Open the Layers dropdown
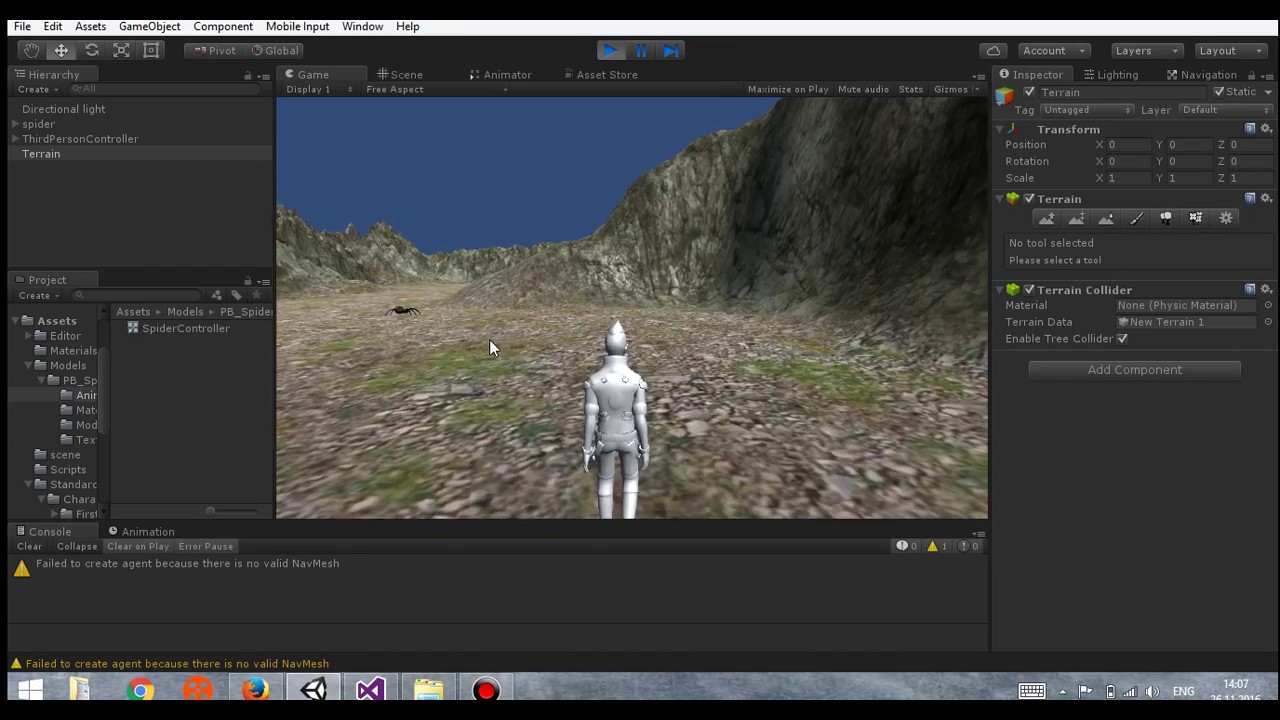The width and height of the screenshot is (1280, 720). [1147, 50]
